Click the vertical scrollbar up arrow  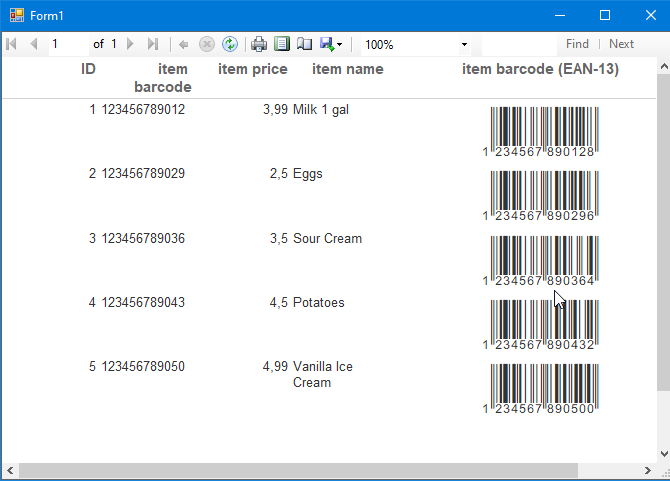(664, 66)
